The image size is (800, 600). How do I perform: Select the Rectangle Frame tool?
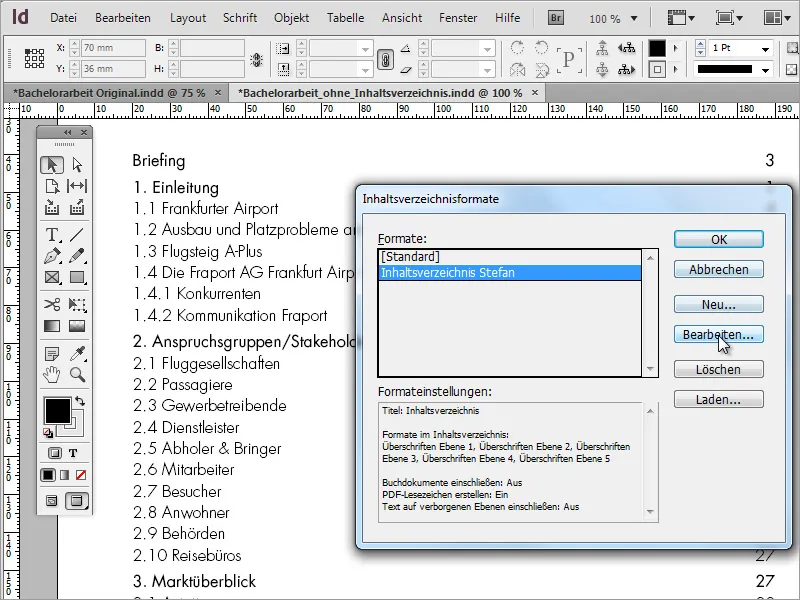pyautogui.click(x=52, y=277)
